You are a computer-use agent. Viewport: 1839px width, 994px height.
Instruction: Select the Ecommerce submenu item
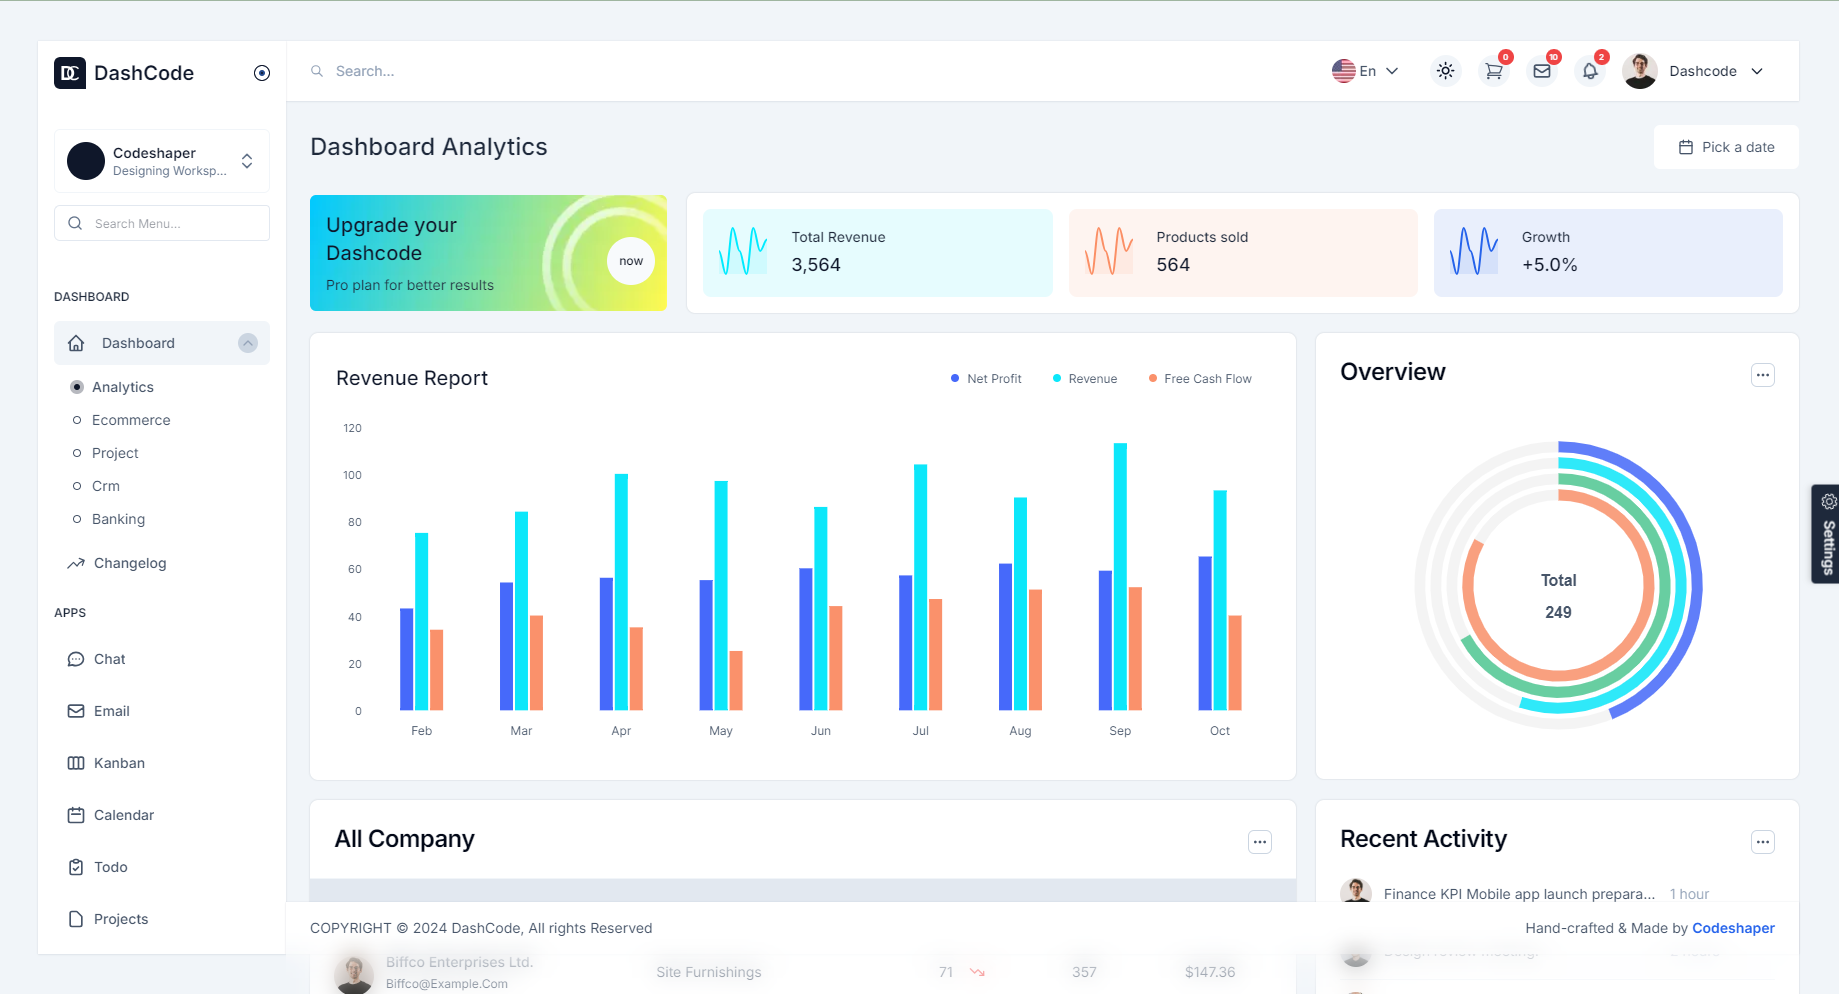pyautogui.click(x=131, y=420)
